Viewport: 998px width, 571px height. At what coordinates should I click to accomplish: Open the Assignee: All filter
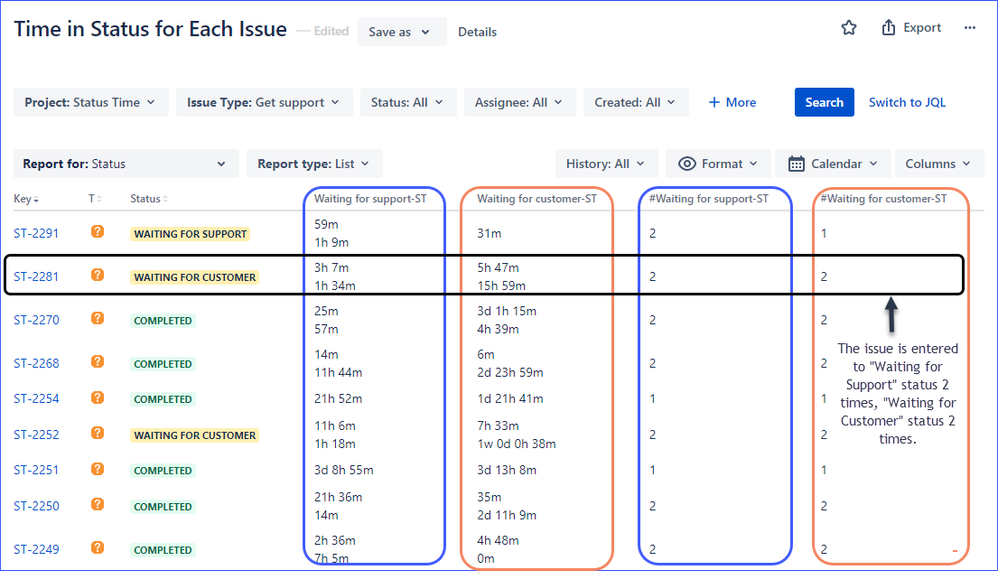[x=519, y=102]
